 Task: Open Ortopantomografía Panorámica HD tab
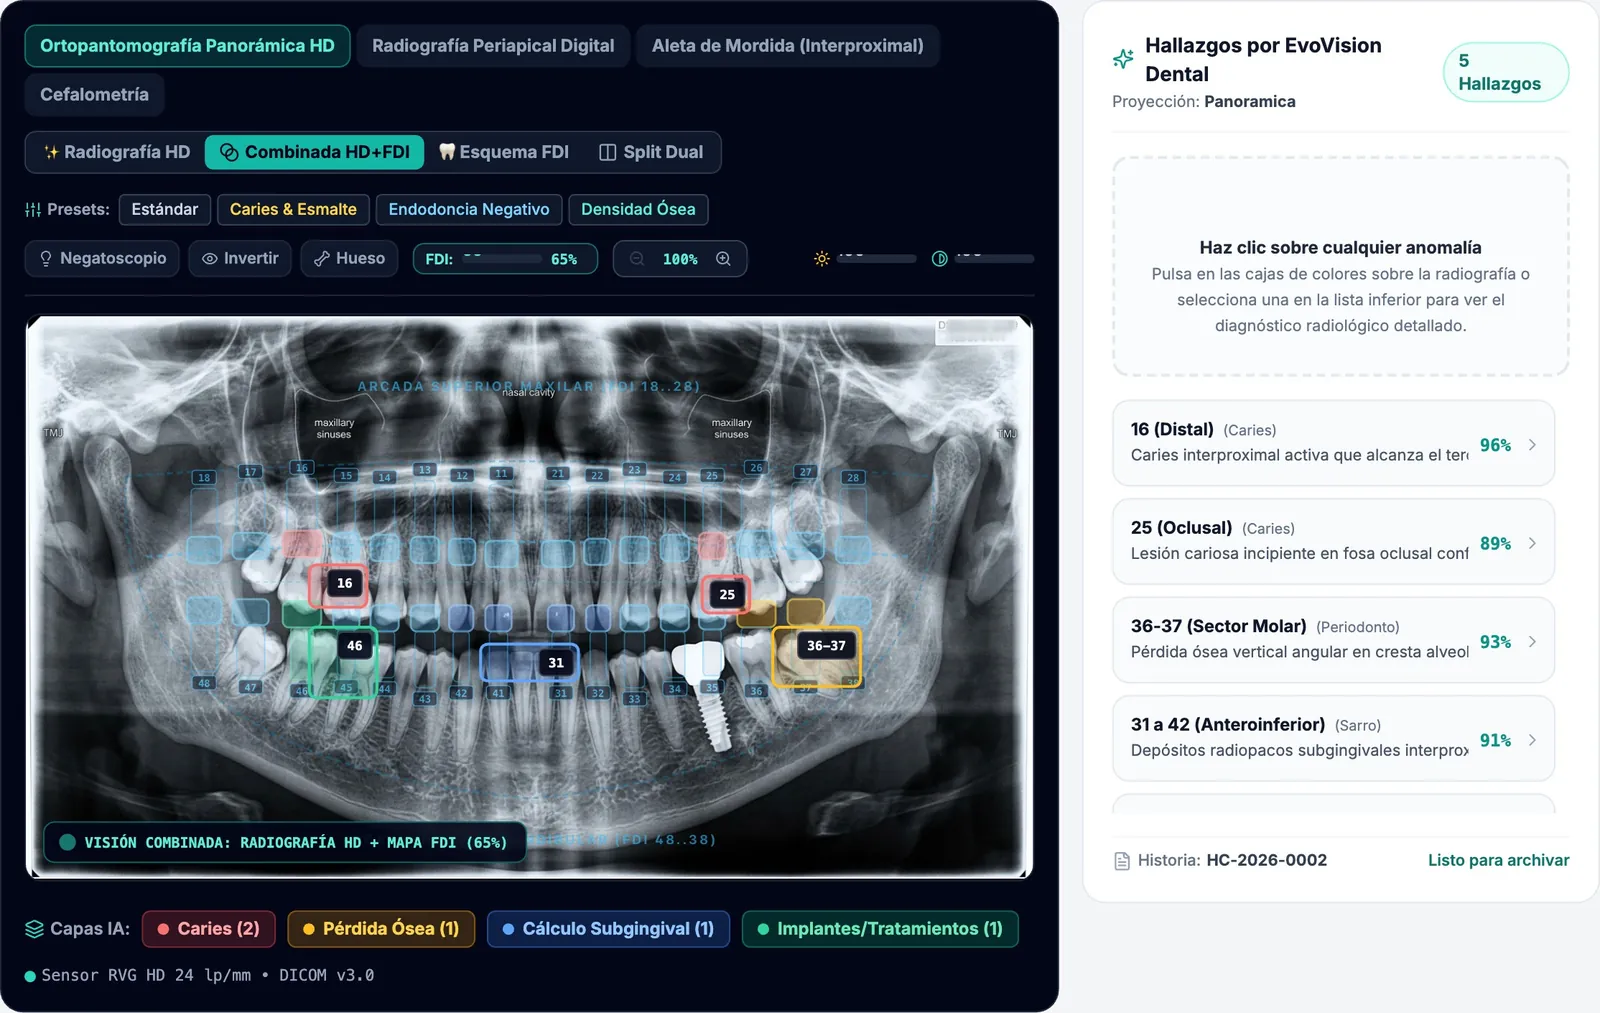coord(187,46)
